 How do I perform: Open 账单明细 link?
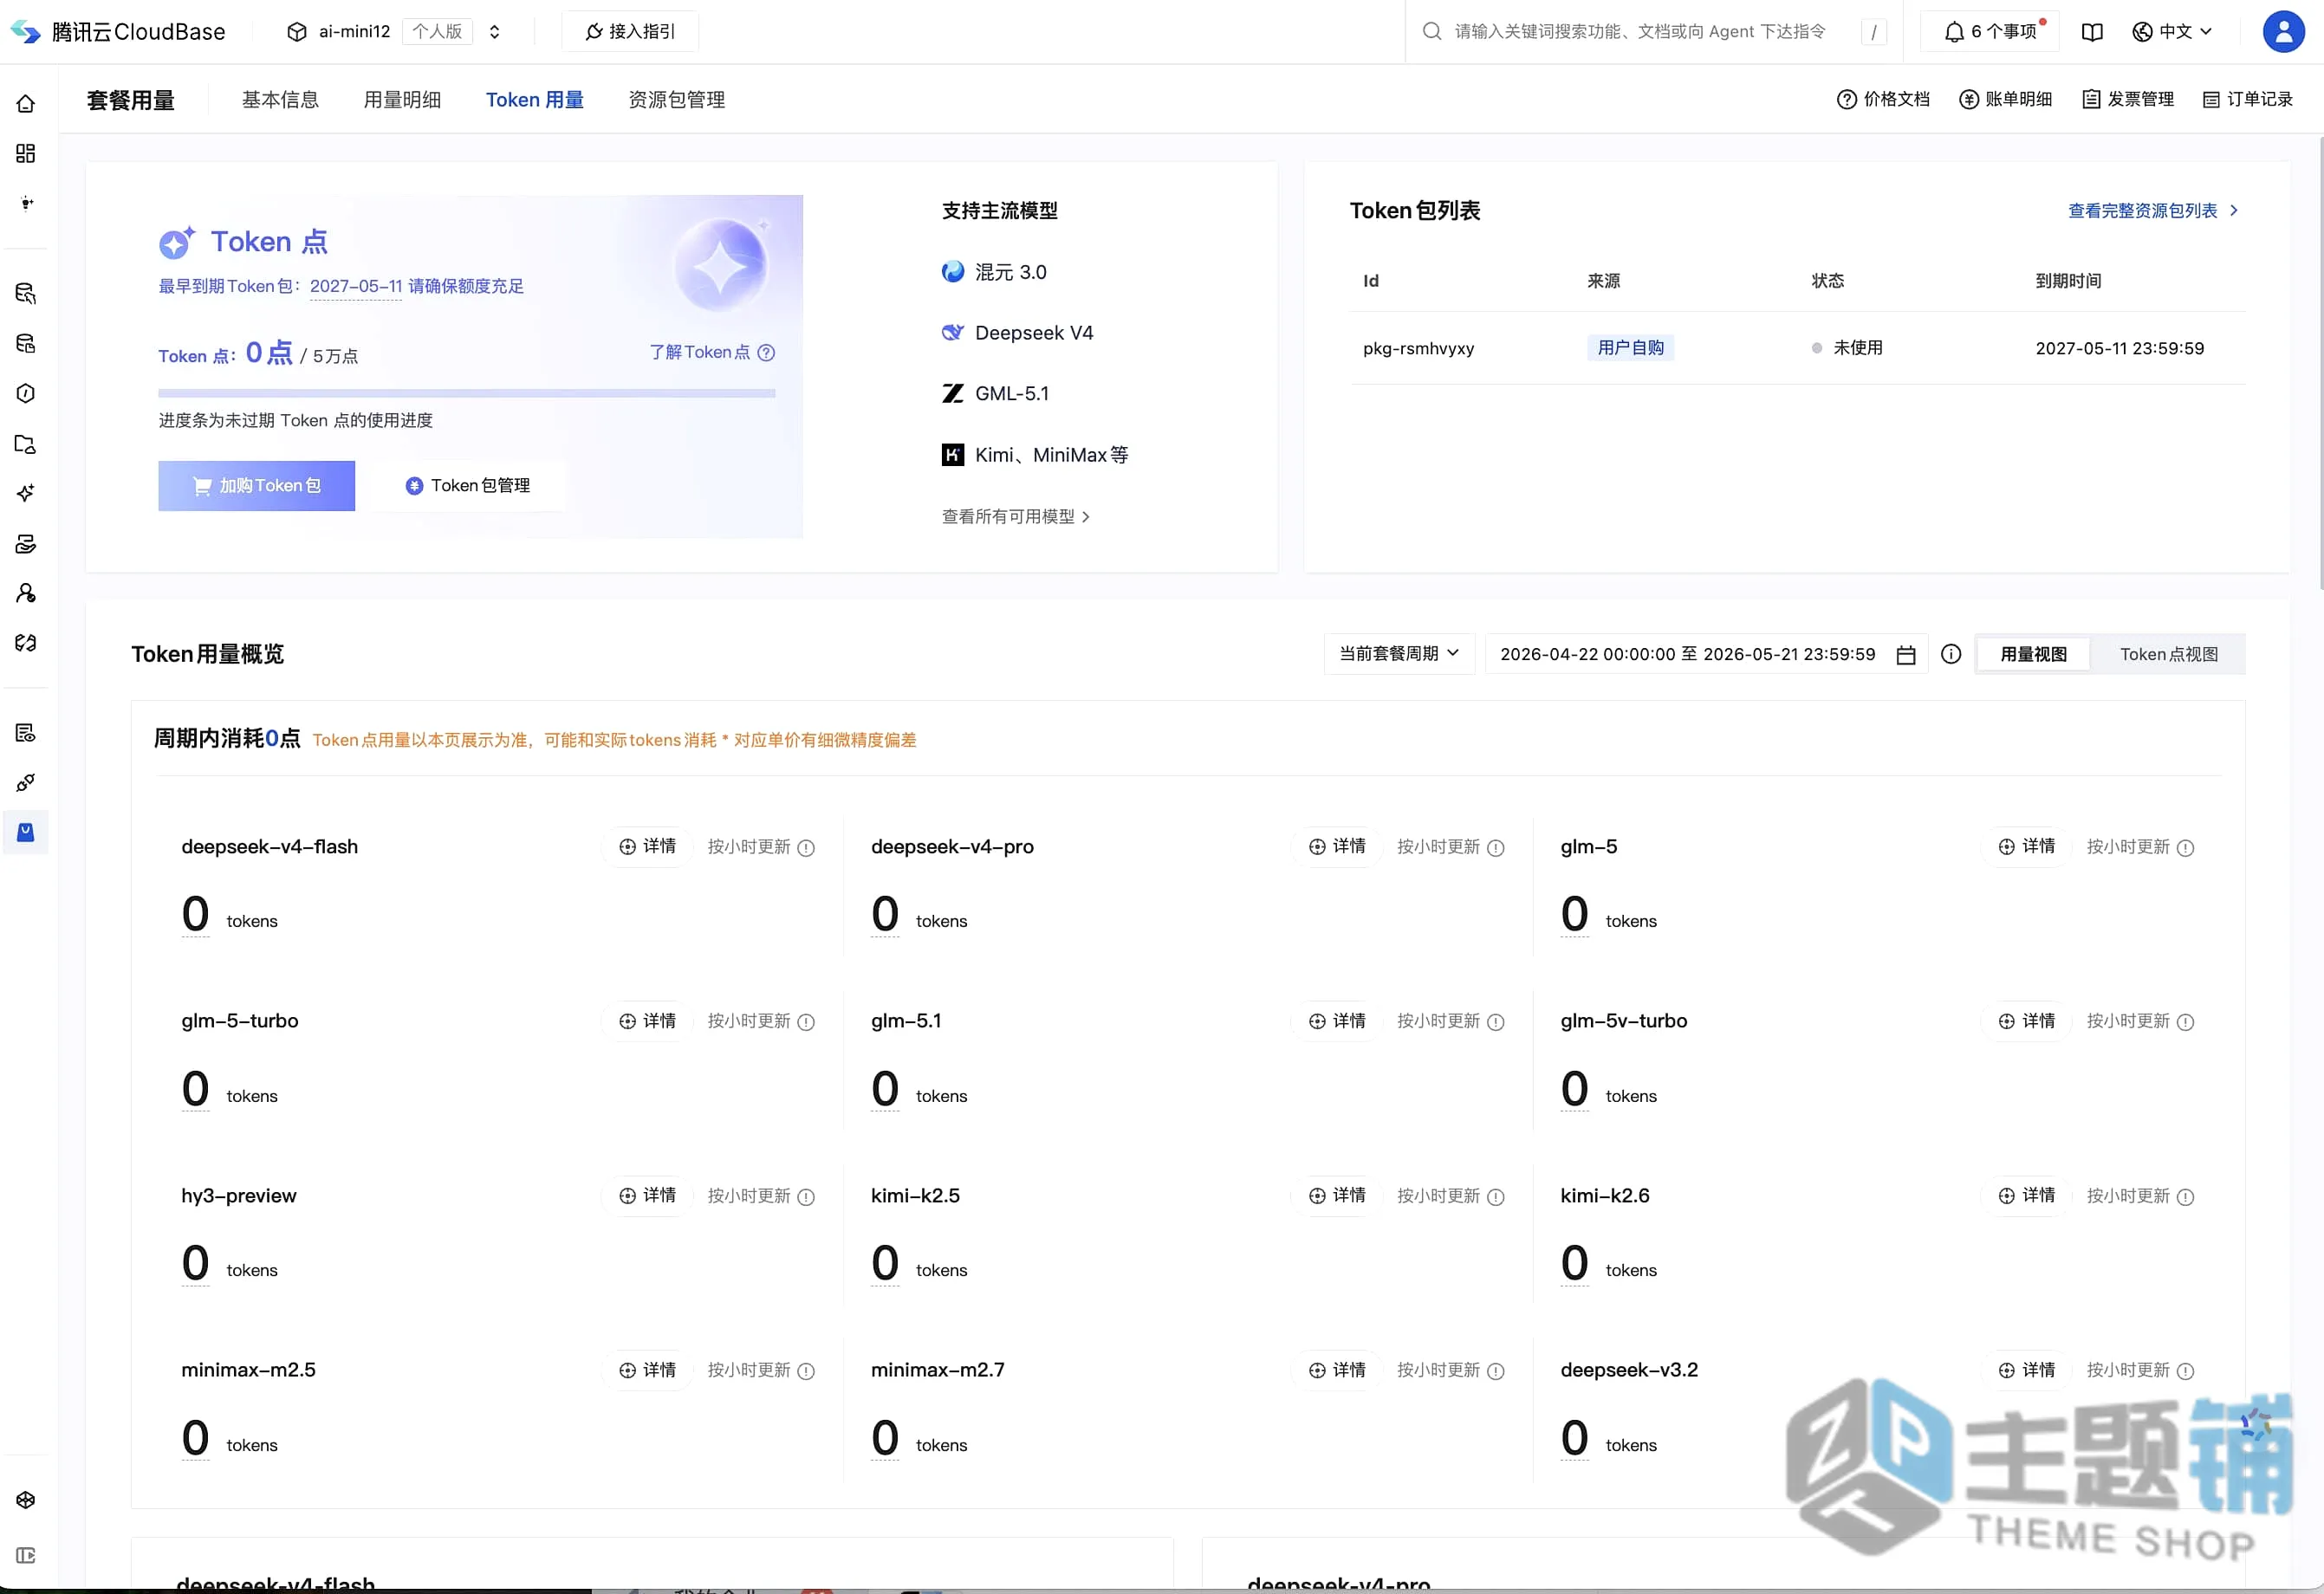(2005, 99)
